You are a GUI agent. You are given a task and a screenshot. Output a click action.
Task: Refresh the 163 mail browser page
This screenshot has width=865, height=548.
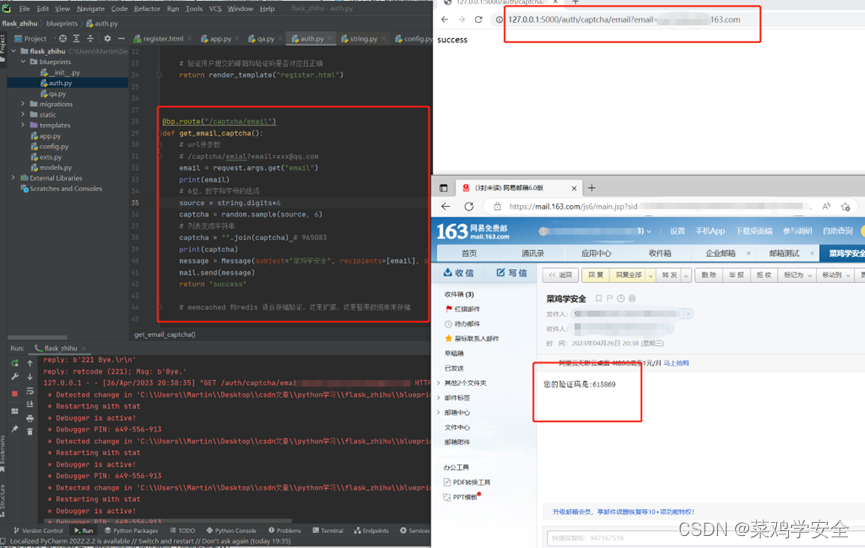[x=469, y=206]
